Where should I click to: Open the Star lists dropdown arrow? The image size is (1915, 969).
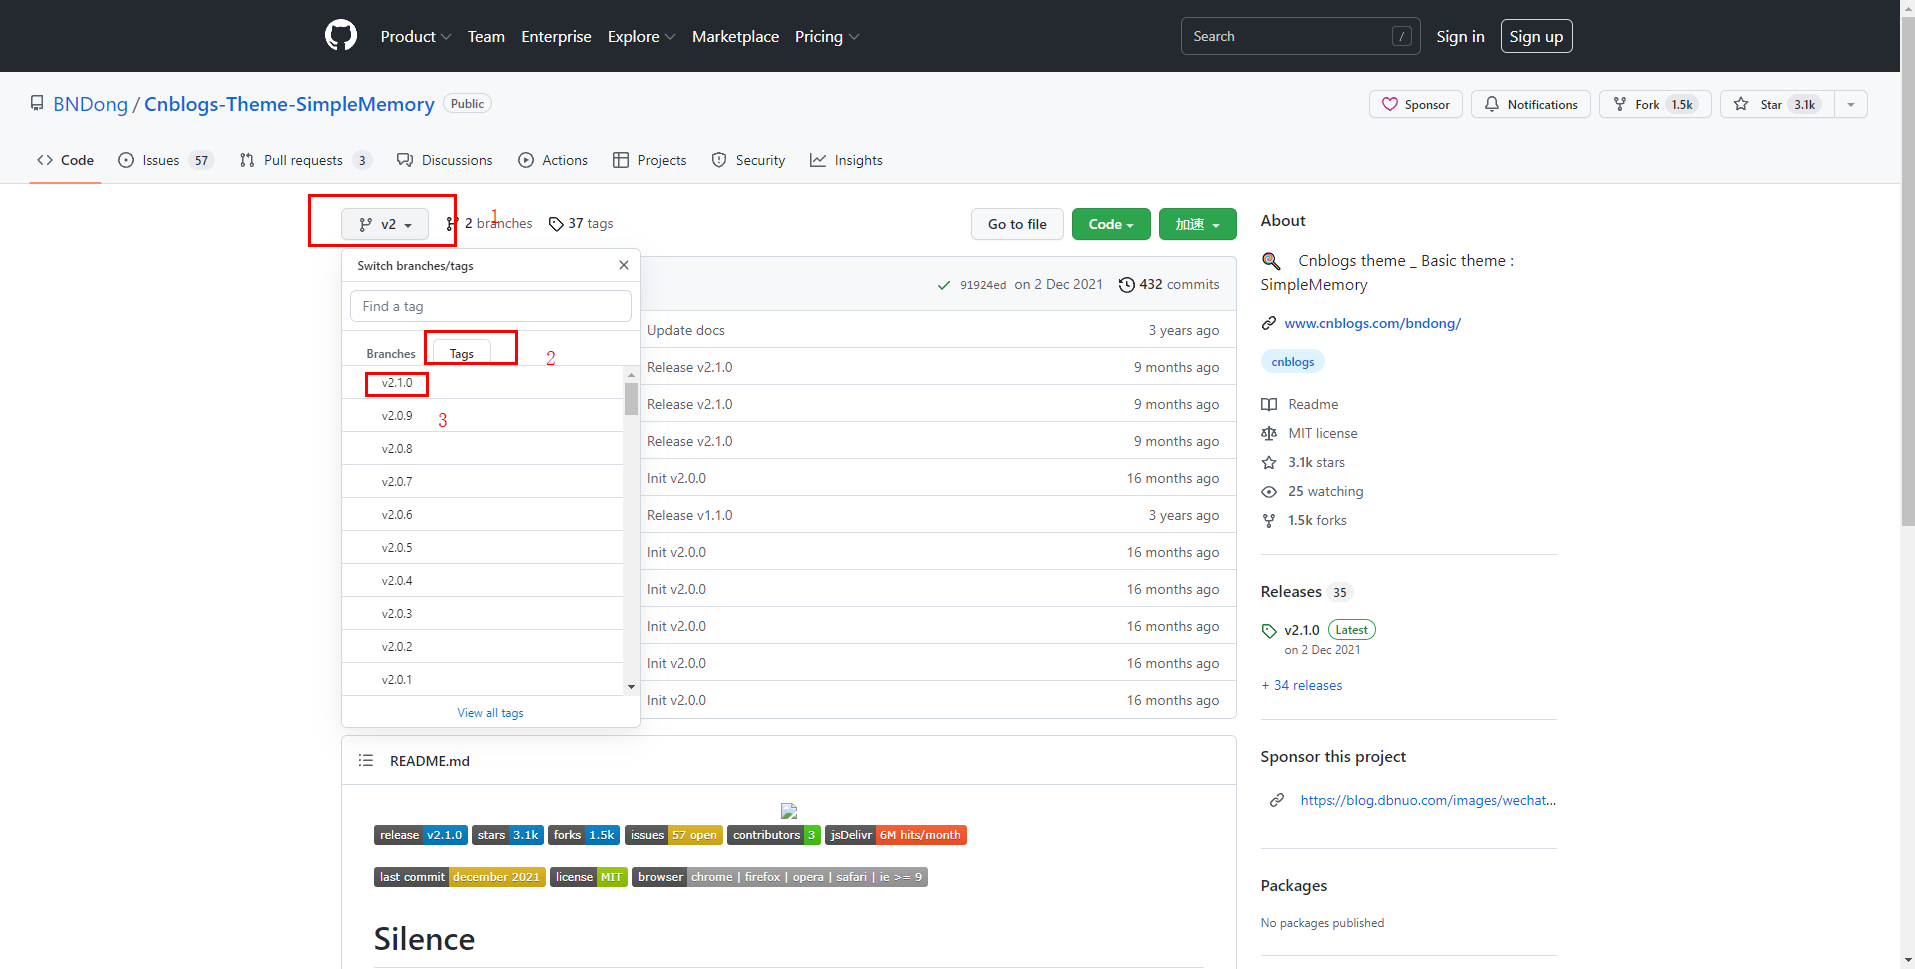pos(1851,104)
